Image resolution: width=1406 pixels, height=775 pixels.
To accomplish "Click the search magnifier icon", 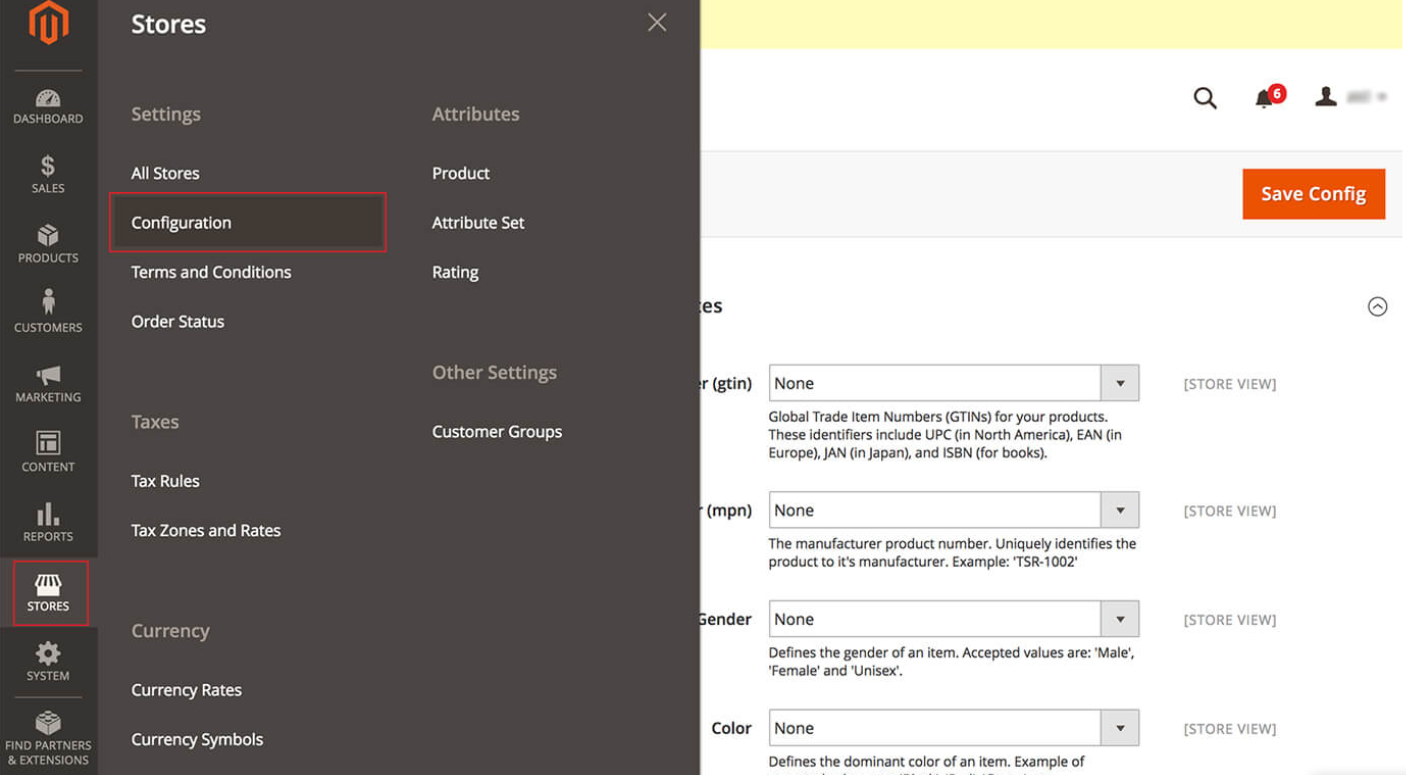I will 1205,98.
